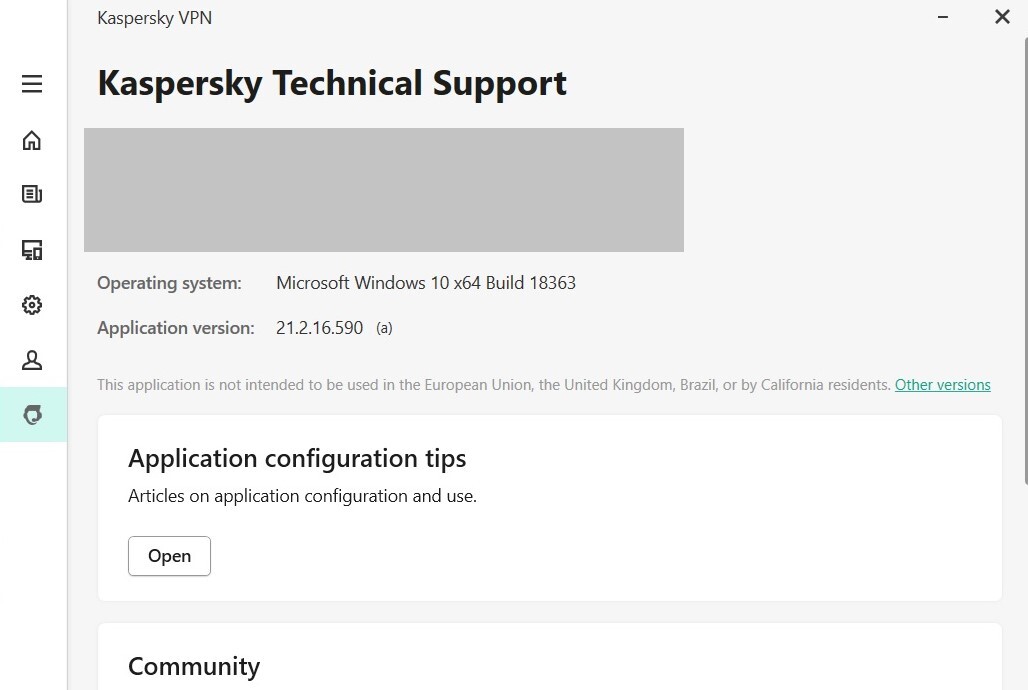
Task: Click the application version number 21.2.16.590
Action: (319, 328)
